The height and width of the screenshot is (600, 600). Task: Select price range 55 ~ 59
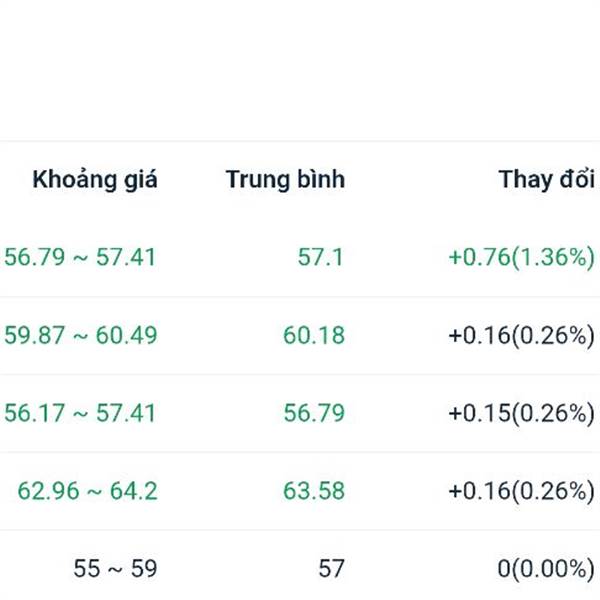[x=115, y=569]
